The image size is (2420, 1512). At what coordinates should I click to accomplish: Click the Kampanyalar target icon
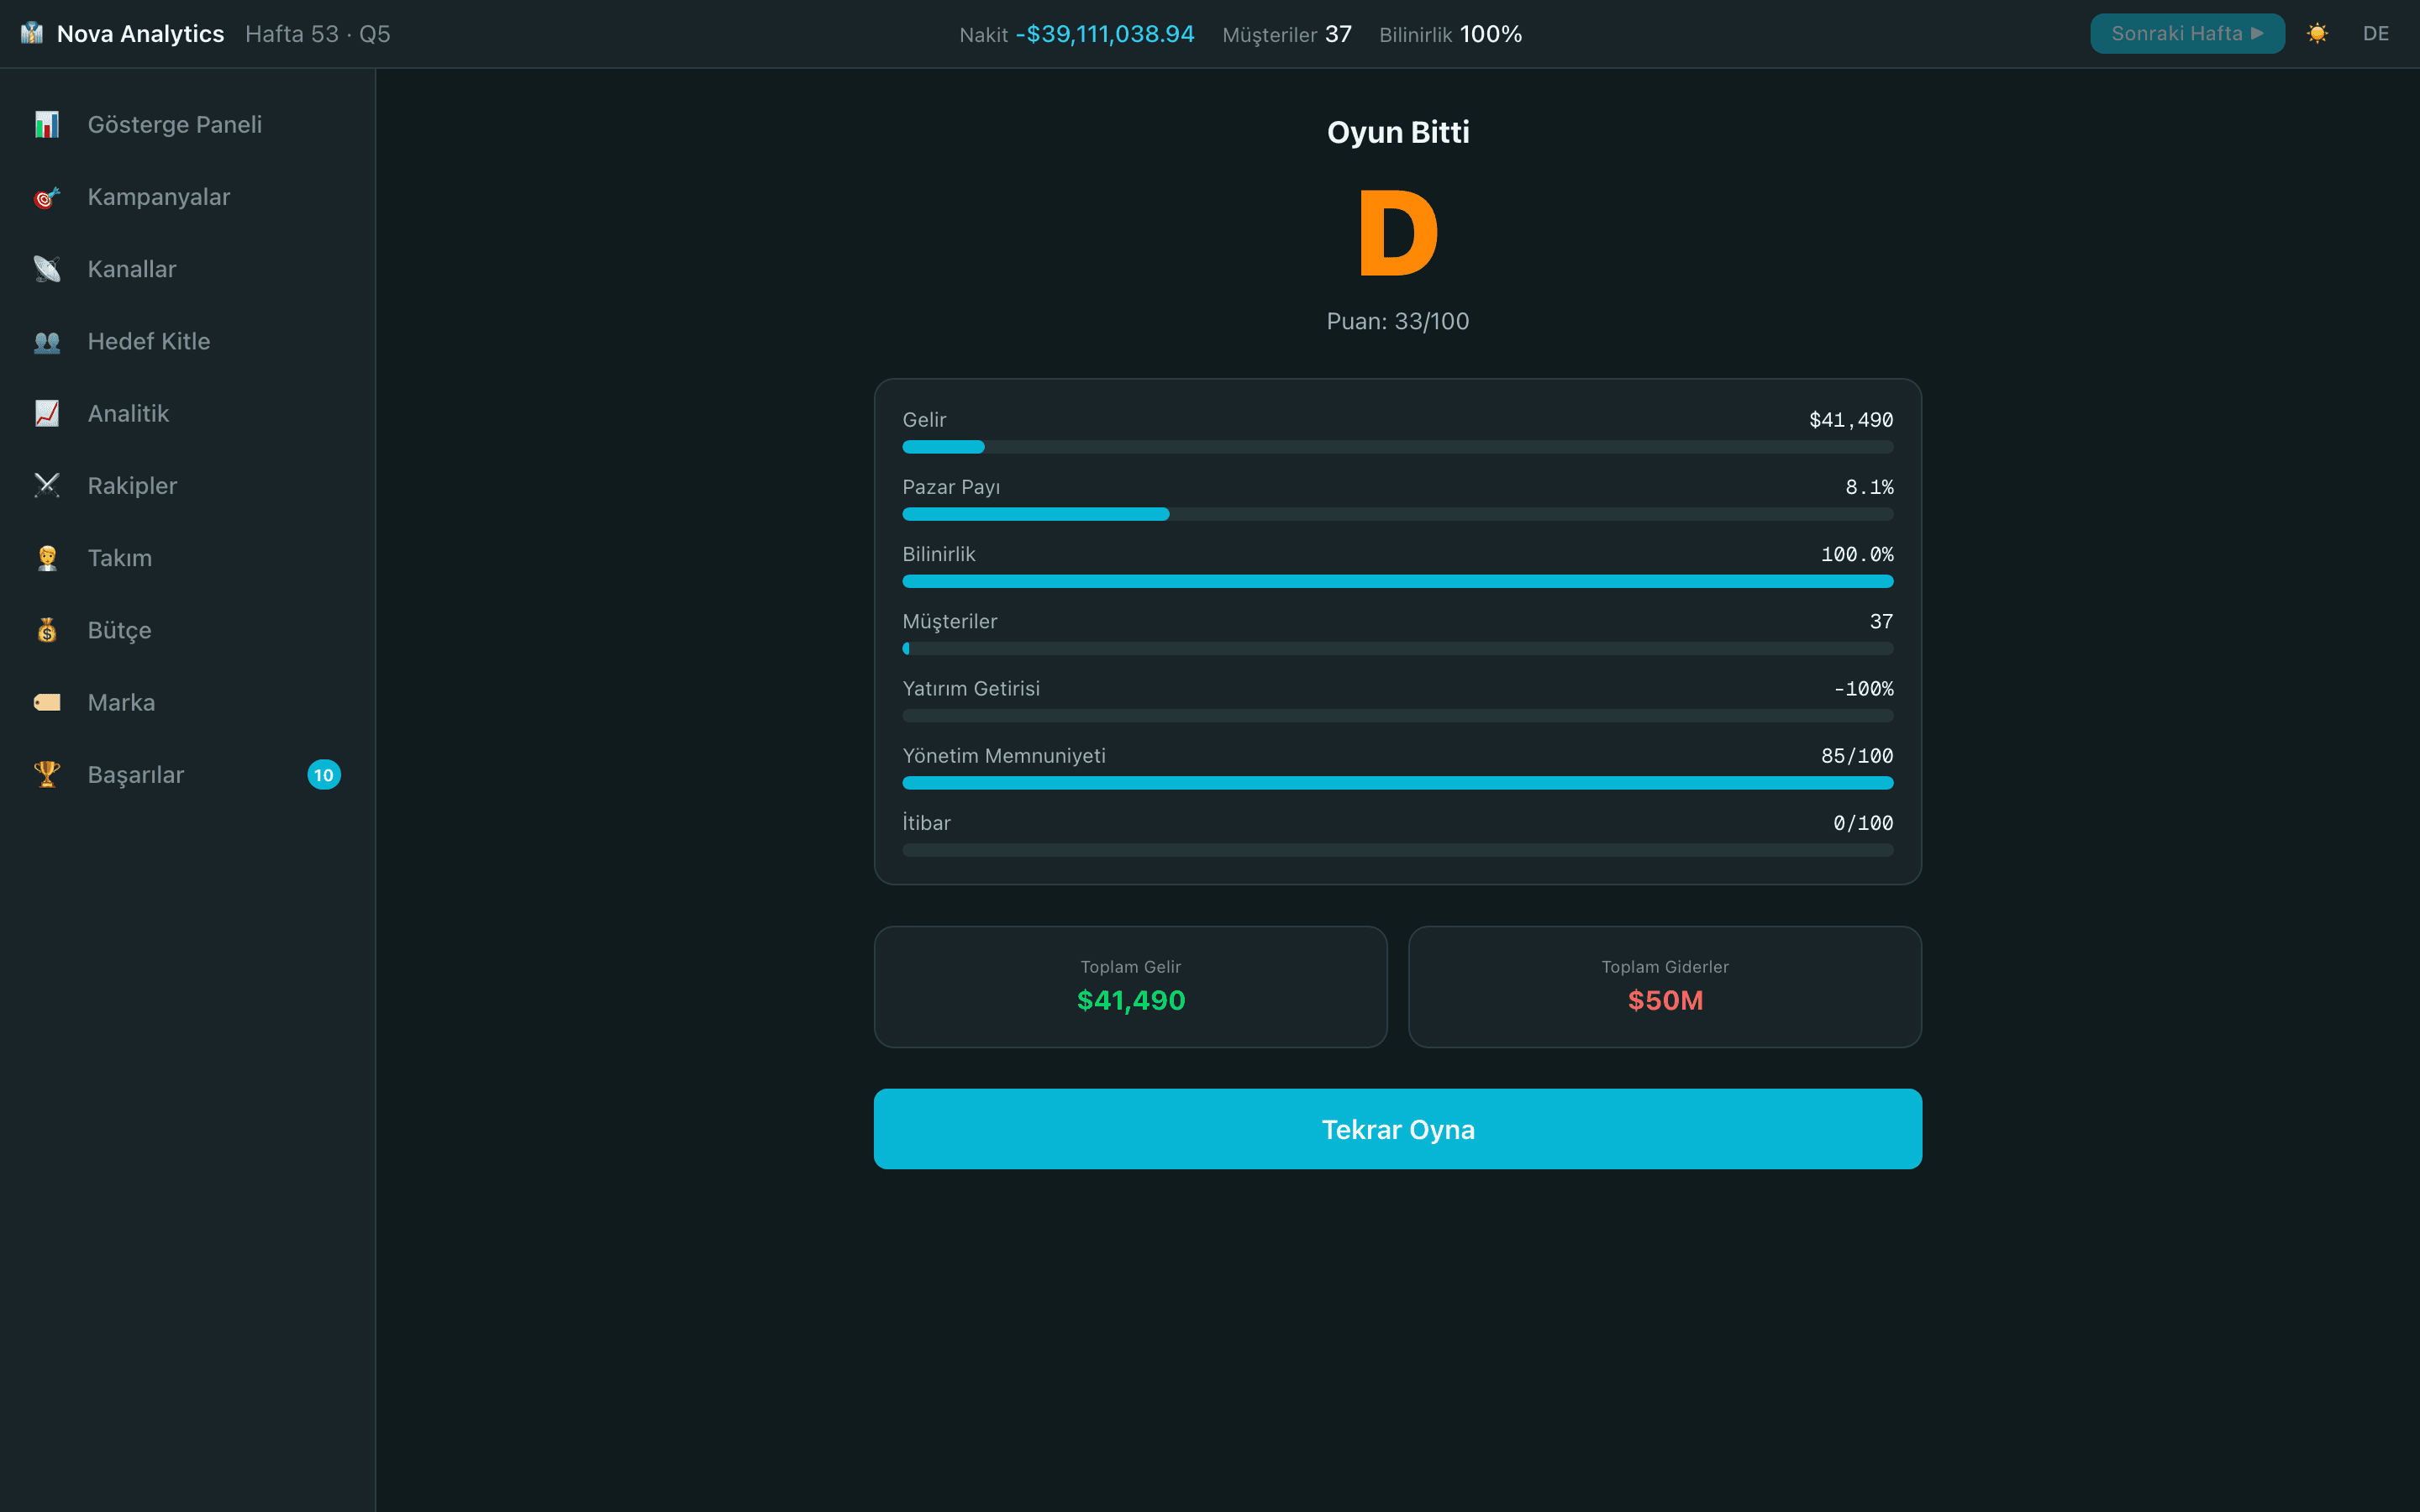(47, 197)
